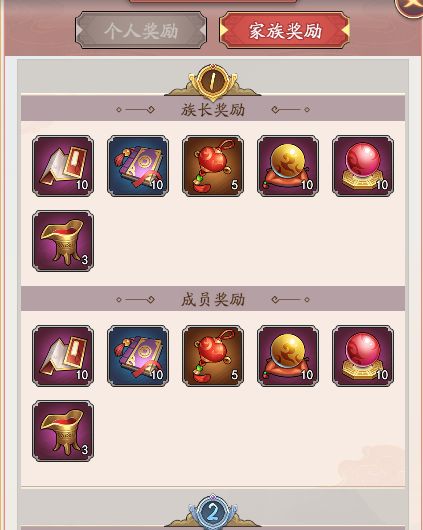Screen dimensions: 423x530
Task: Click the rank 2 silver medal badge
Action: [213, 512]
